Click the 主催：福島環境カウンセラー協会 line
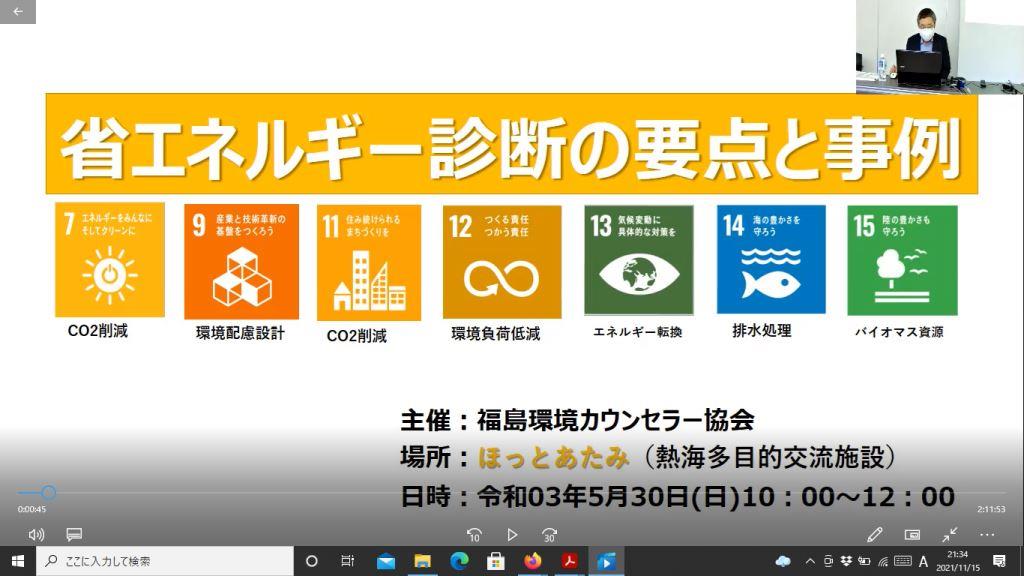This screenshot has width=1024, height=576. [x=577, y=420]
